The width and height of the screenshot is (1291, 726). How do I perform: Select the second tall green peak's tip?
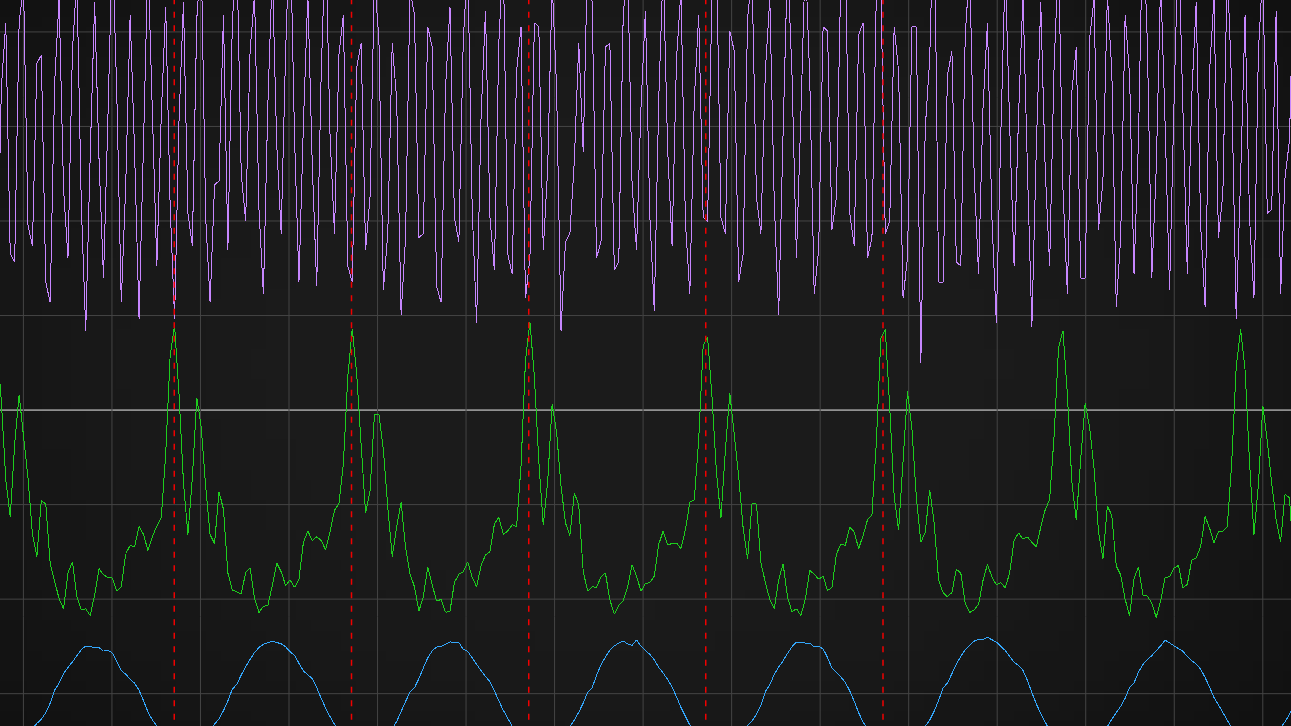click(351, 330)
